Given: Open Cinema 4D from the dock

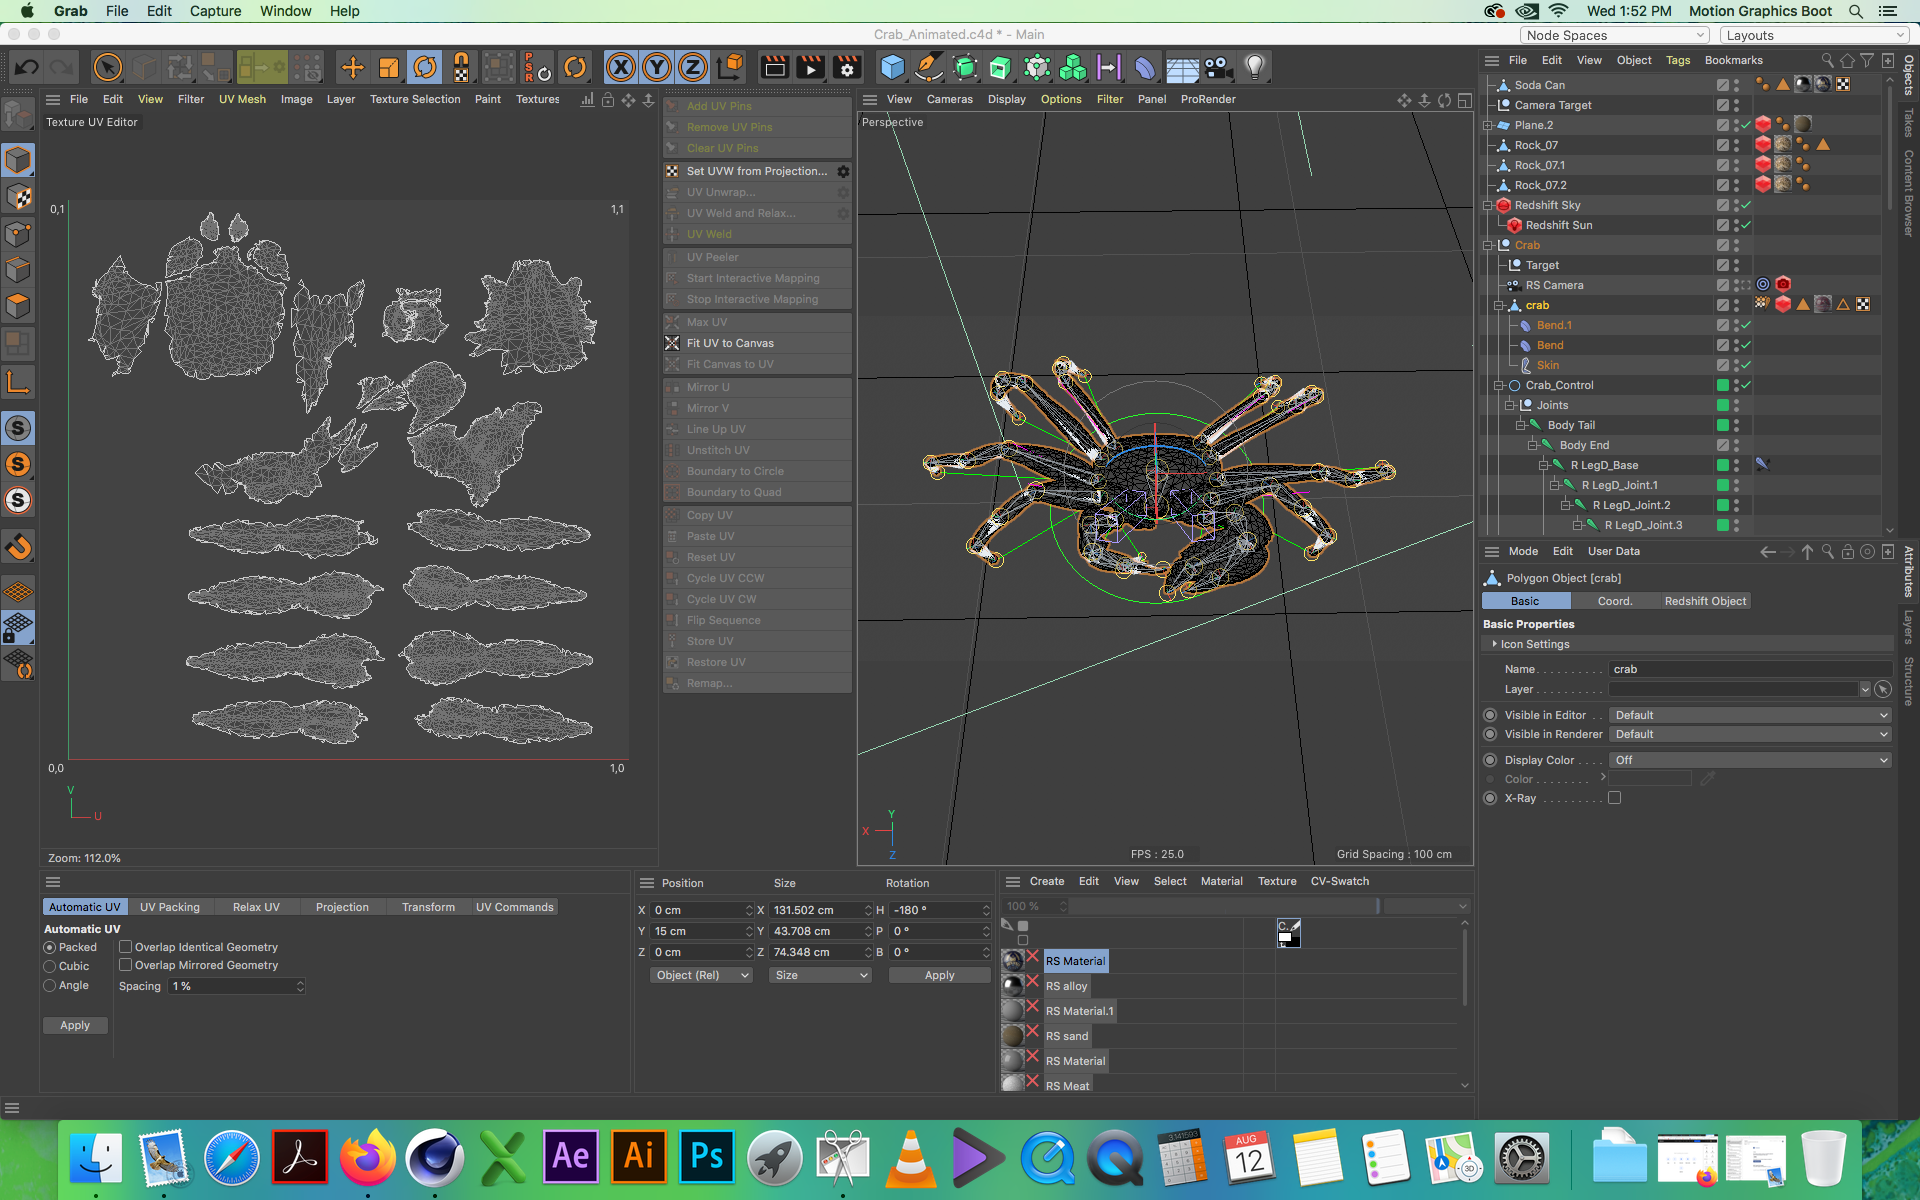Looking at the screenshot, I should [434, 1158].
